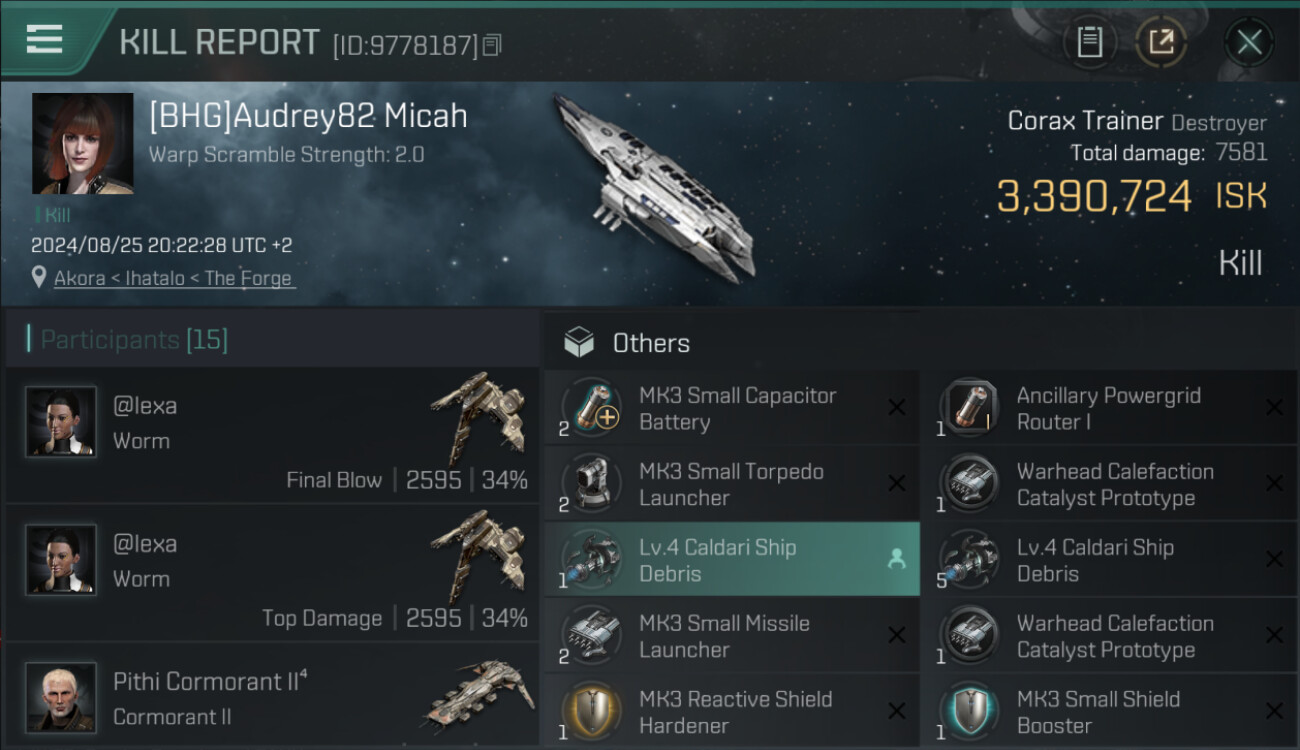View Audrey82 Micah's pilot portrait
Screen dimensions: 1300x750
[82, 143]
